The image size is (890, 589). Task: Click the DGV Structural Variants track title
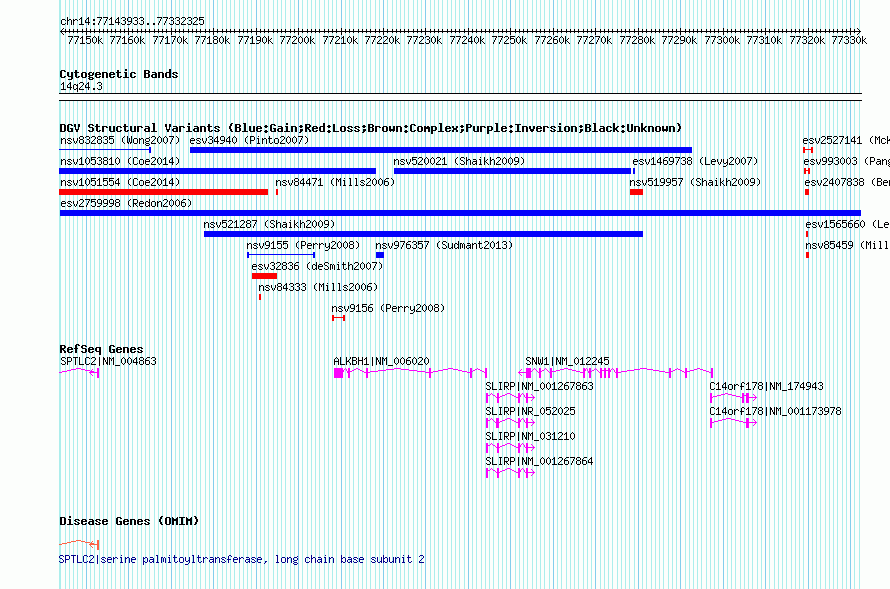coord(370,128)
